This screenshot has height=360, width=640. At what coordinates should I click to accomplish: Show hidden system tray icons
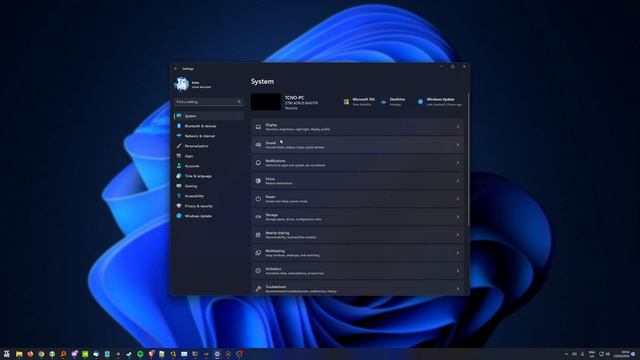click(566, 354)
